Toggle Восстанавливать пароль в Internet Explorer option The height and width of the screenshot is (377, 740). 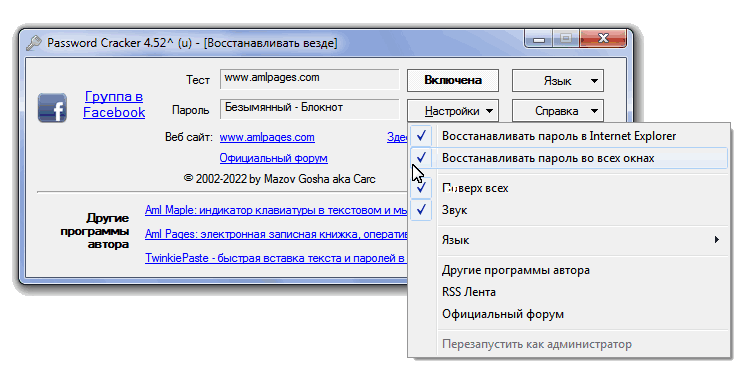569,136
